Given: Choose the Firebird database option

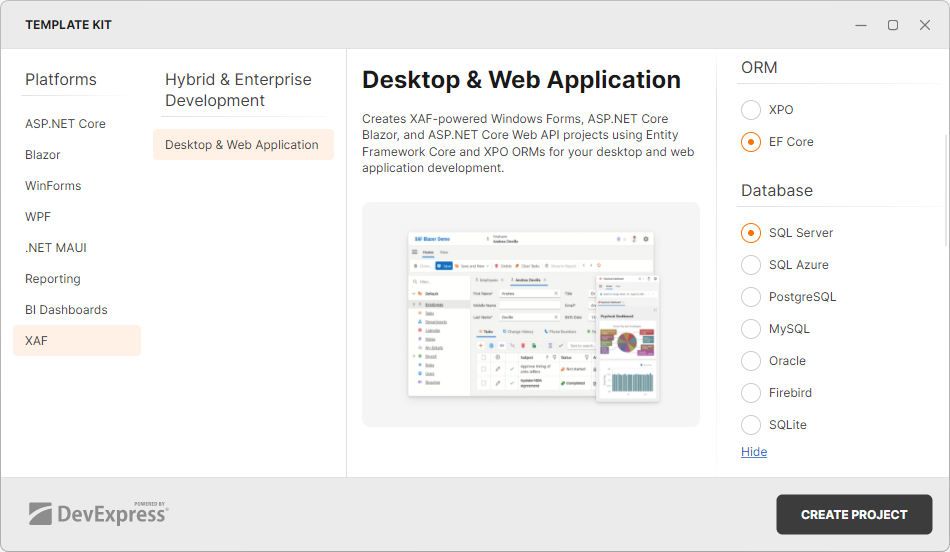Looking at the screenshot, I should pyautogui.click(x=751, y=393).
